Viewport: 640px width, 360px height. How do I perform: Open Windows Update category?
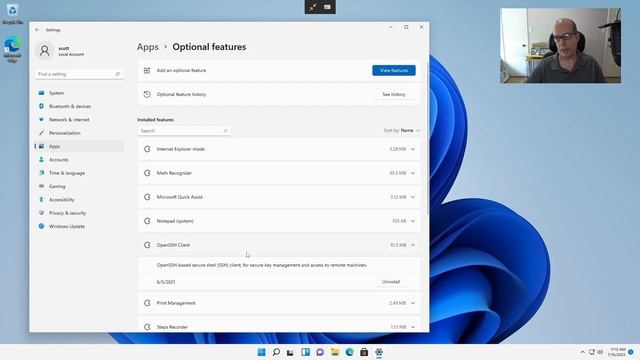click(x=79, y=226)
